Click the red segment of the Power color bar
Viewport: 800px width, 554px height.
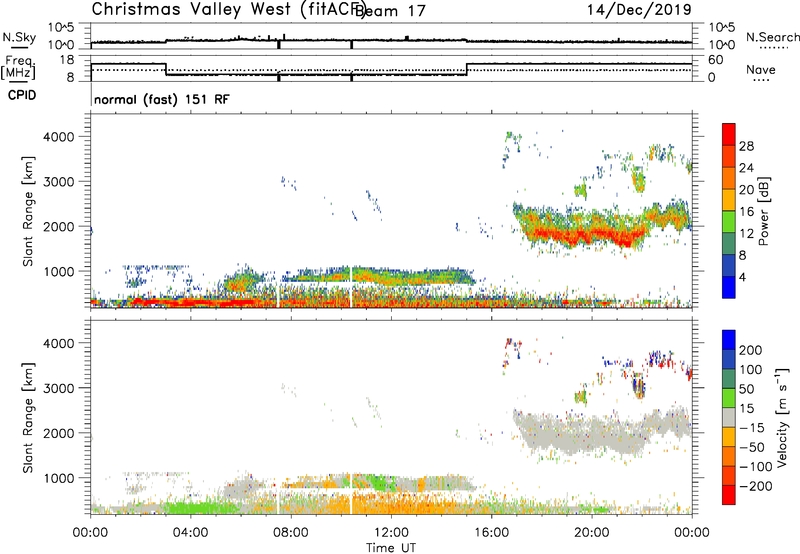pyautogui.click(x=729, y=135)
